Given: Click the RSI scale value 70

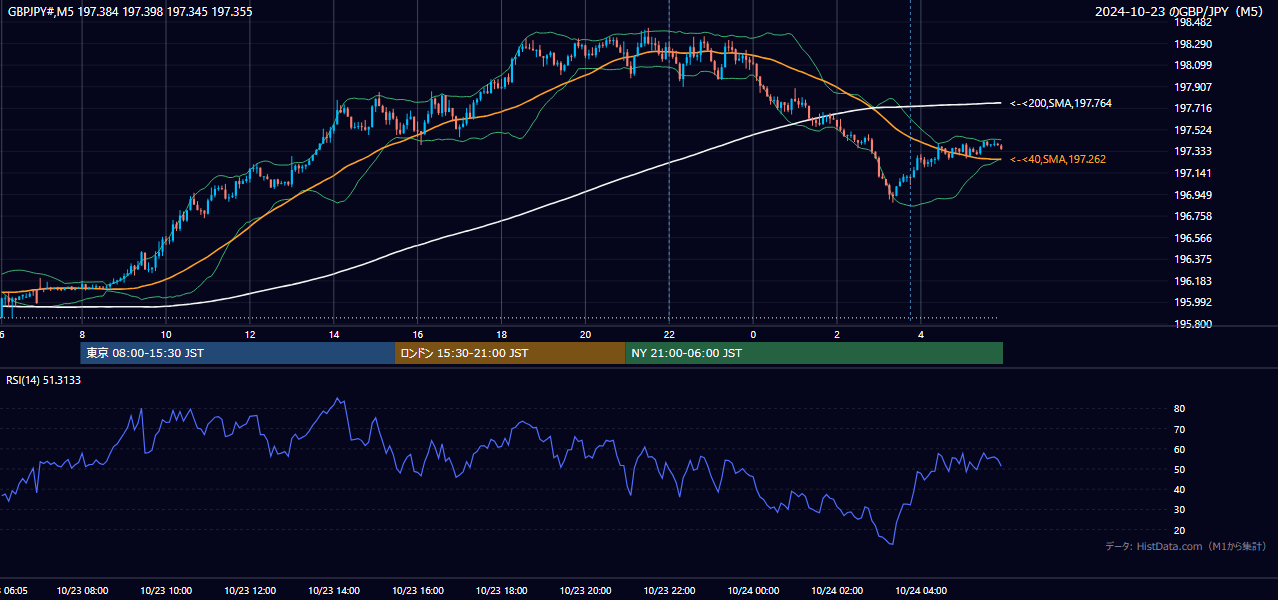Looking at the screenshot, I should point(1179,429).
